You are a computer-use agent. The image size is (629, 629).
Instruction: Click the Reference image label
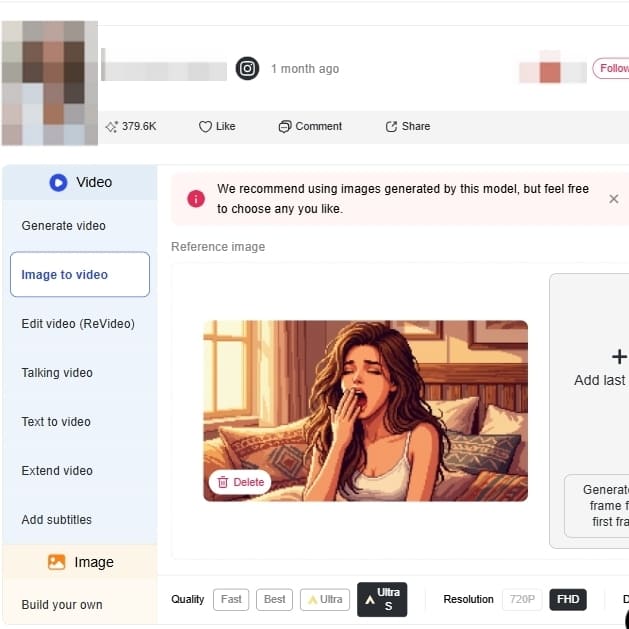tap(218, 247)
